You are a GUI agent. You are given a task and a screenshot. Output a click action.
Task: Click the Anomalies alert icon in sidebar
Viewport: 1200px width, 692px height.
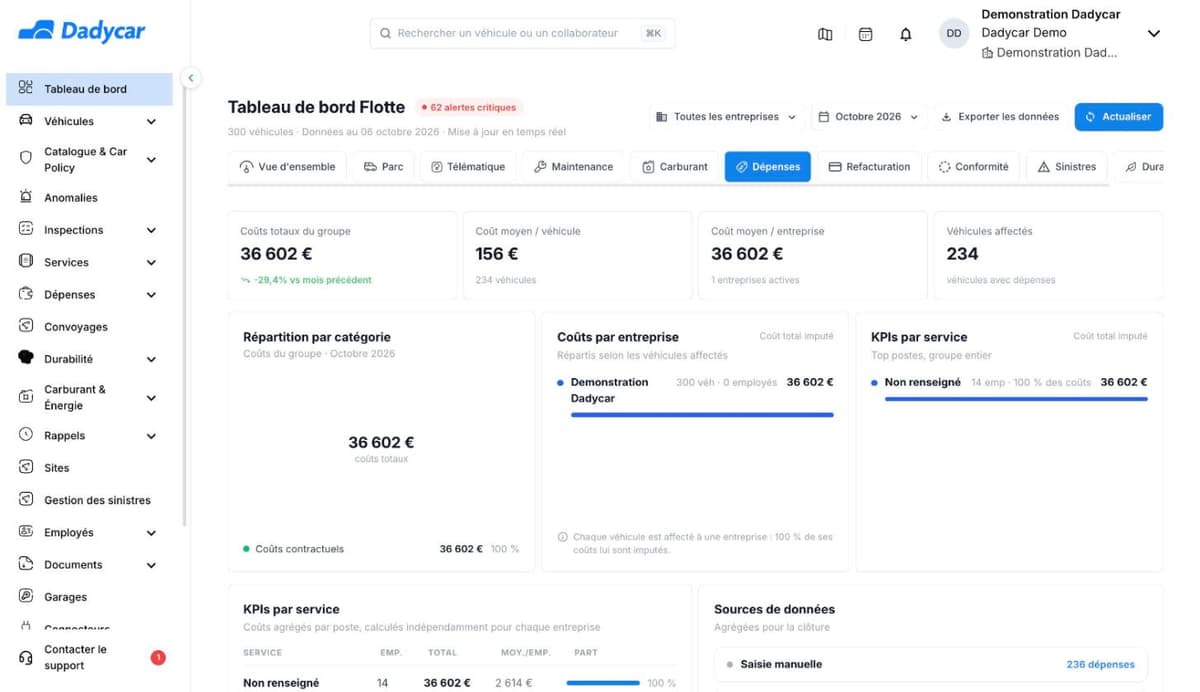click(26, 197)
